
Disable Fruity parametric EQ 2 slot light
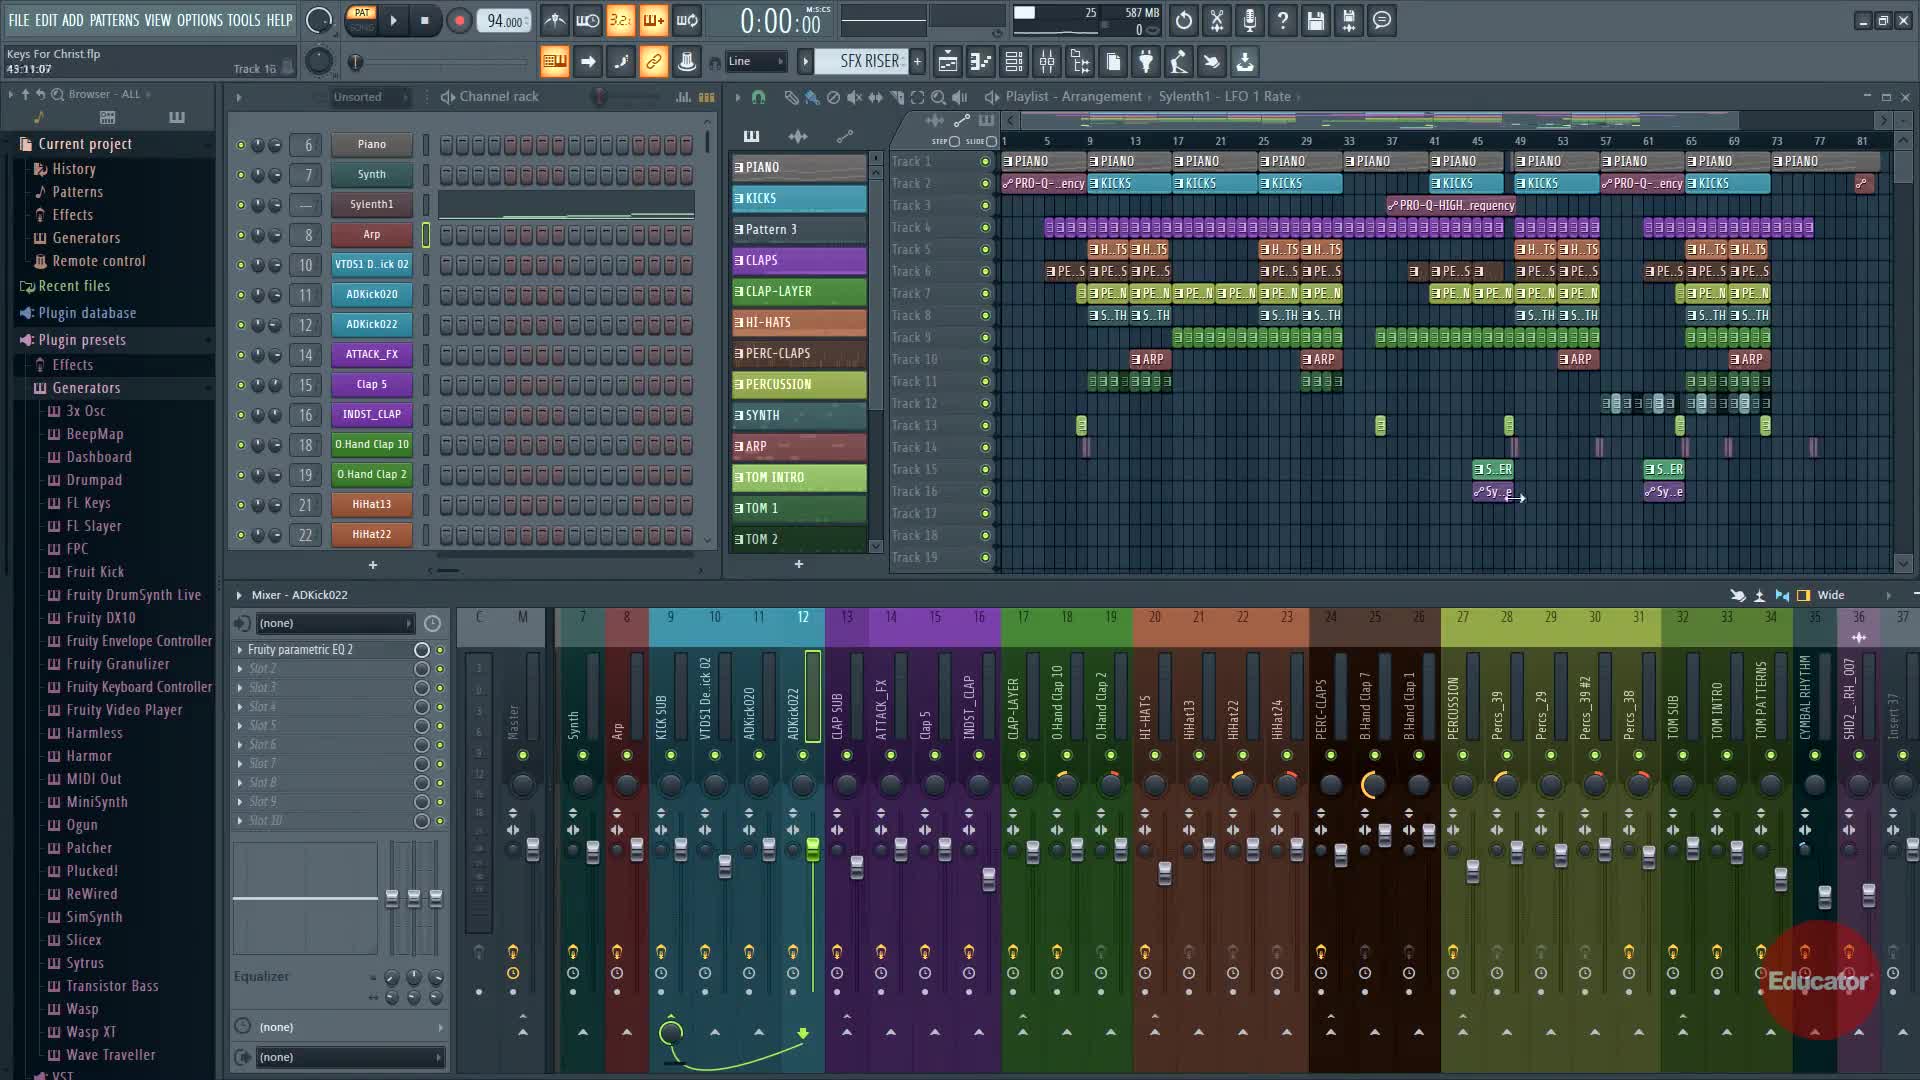(x=439, y=650)
